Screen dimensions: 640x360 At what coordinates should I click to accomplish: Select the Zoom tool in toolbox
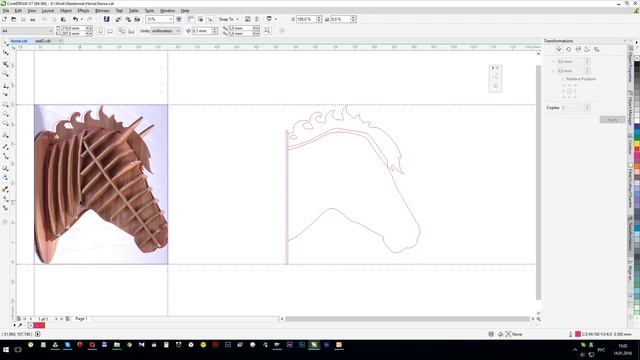tap(5, 73)
